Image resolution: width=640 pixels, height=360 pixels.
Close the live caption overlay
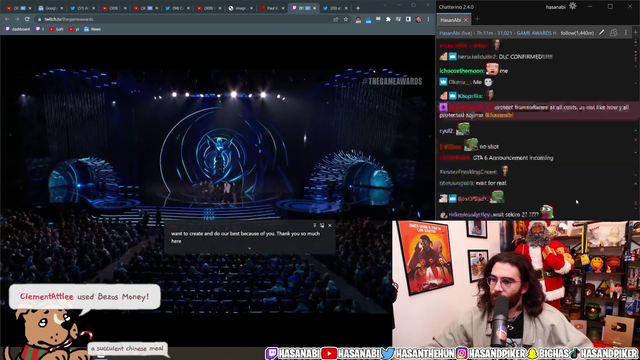coord(330,225)
